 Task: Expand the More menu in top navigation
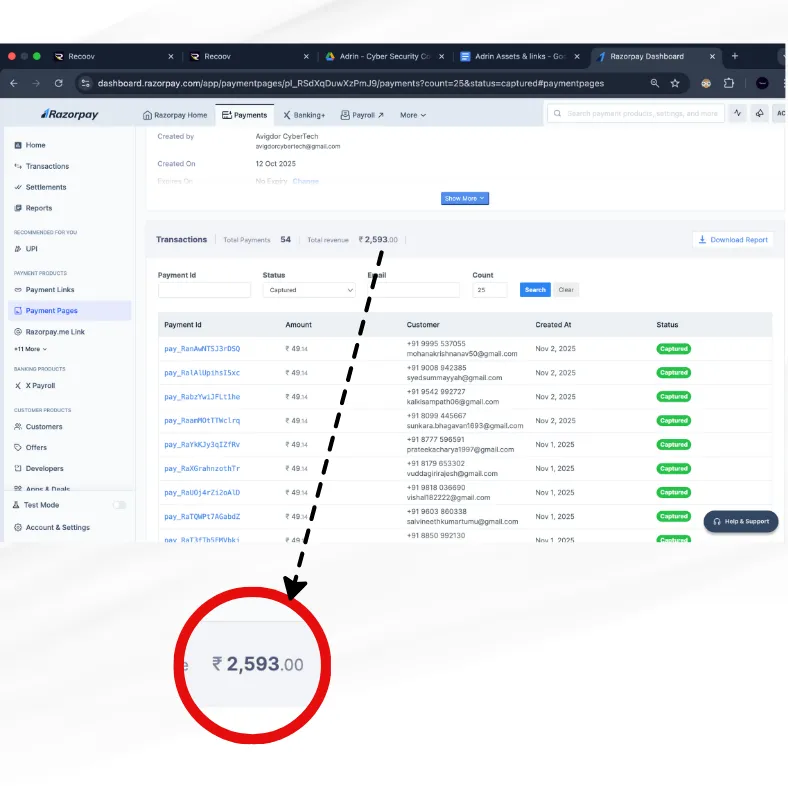[413, 115]
